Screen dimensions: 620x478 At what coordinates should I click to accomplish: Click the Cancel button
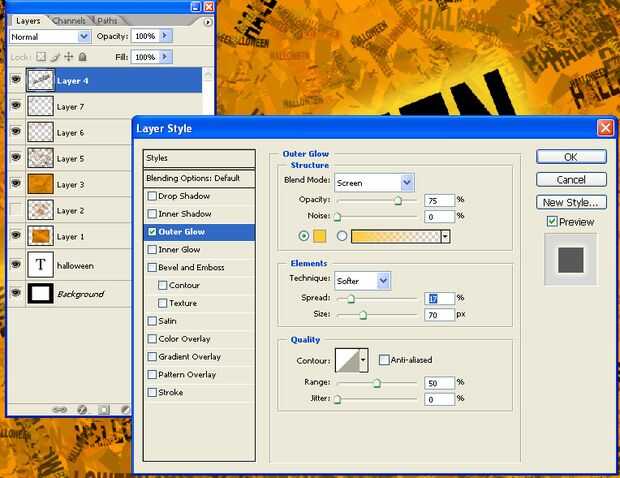[571, 179]
